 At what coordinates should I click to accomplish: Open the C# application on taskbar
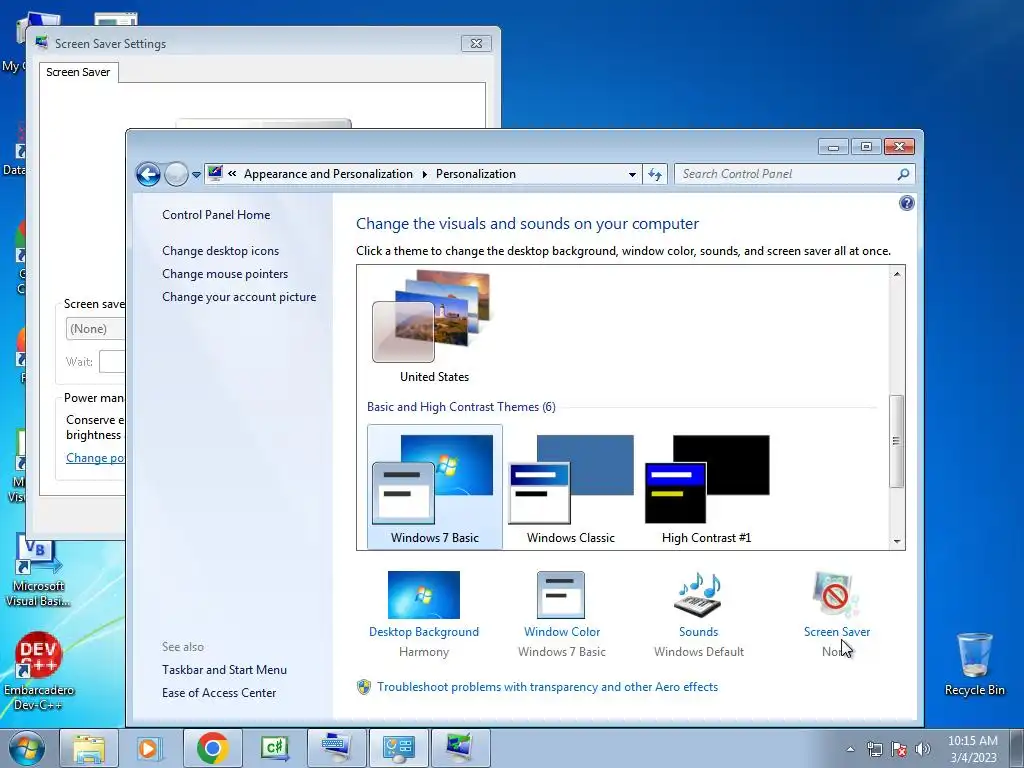(274, 748)
